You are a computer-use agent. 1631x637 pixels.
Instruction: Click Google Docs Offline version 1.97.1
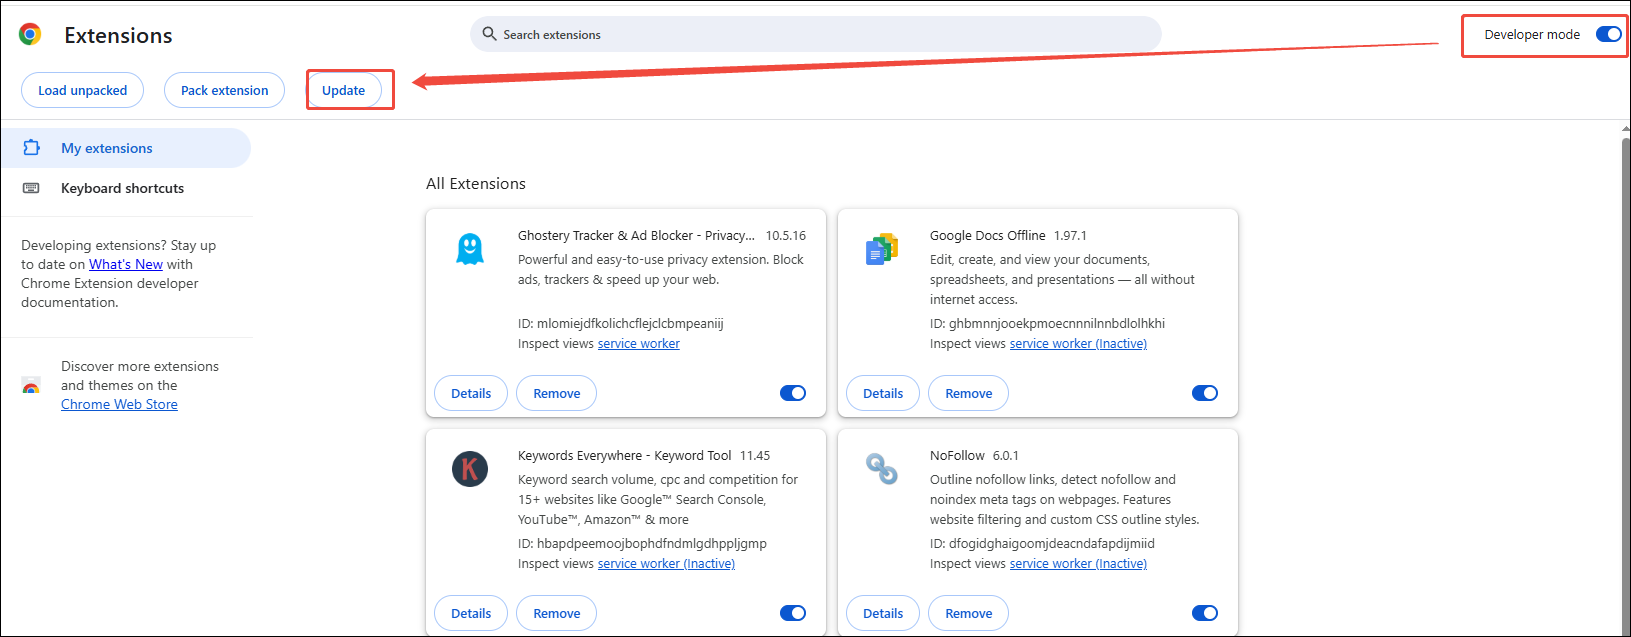point(1070,235)
